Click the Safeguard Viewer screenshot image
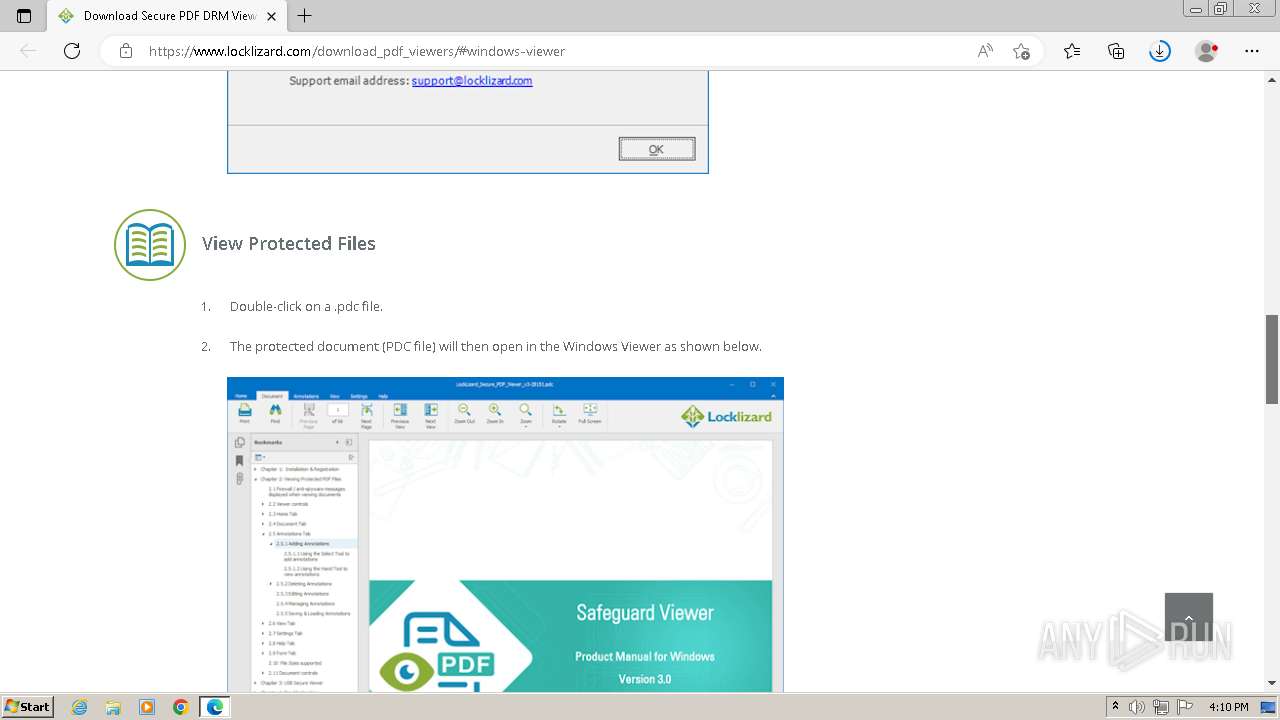The height and width of the screenshot is (720, 1280). (x=505, y=535)
